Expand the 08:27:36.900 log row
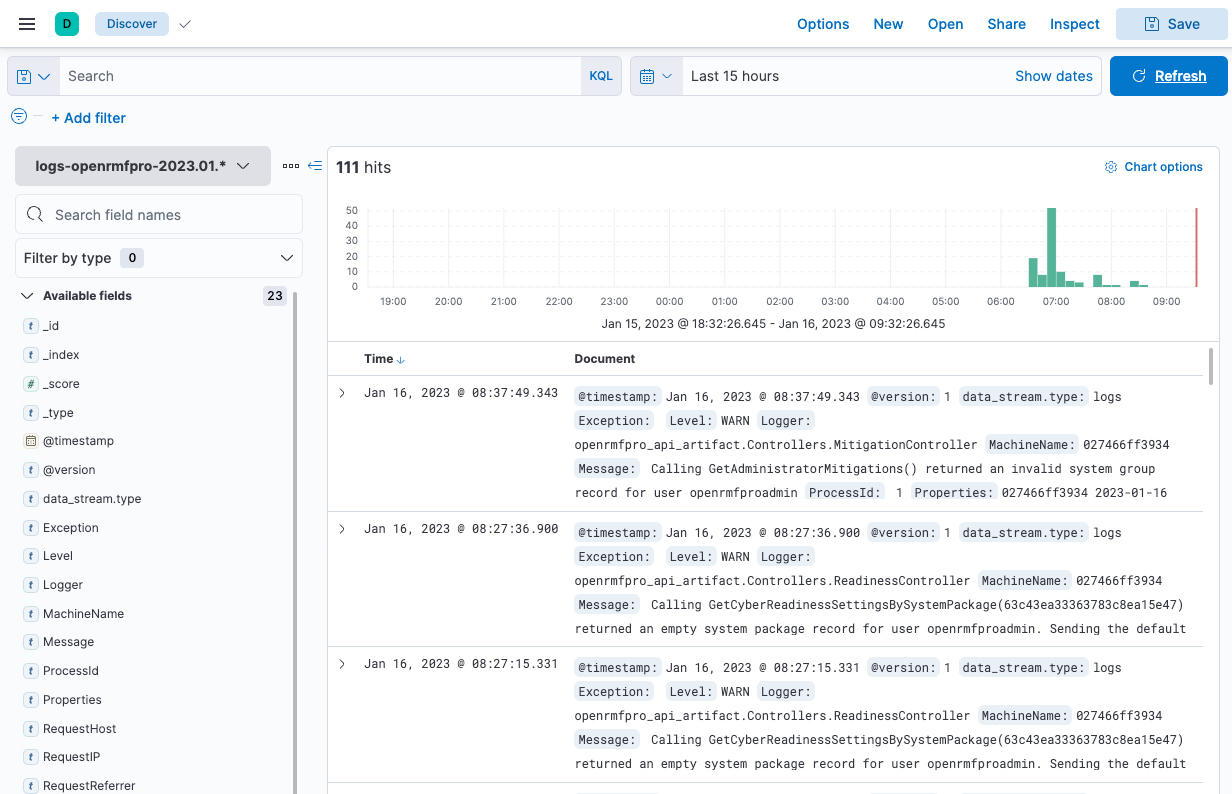This screenshot has width=1232, height=794. [x=342, y=529]
